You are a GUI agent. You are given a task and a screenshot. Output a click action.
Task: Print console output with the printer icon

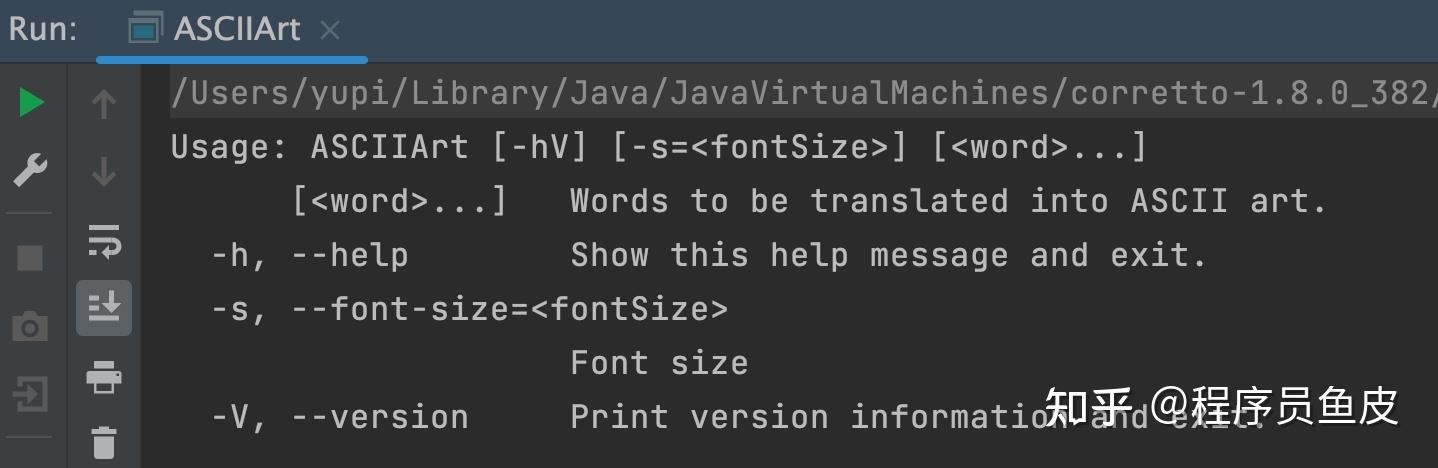coord(104,378)
